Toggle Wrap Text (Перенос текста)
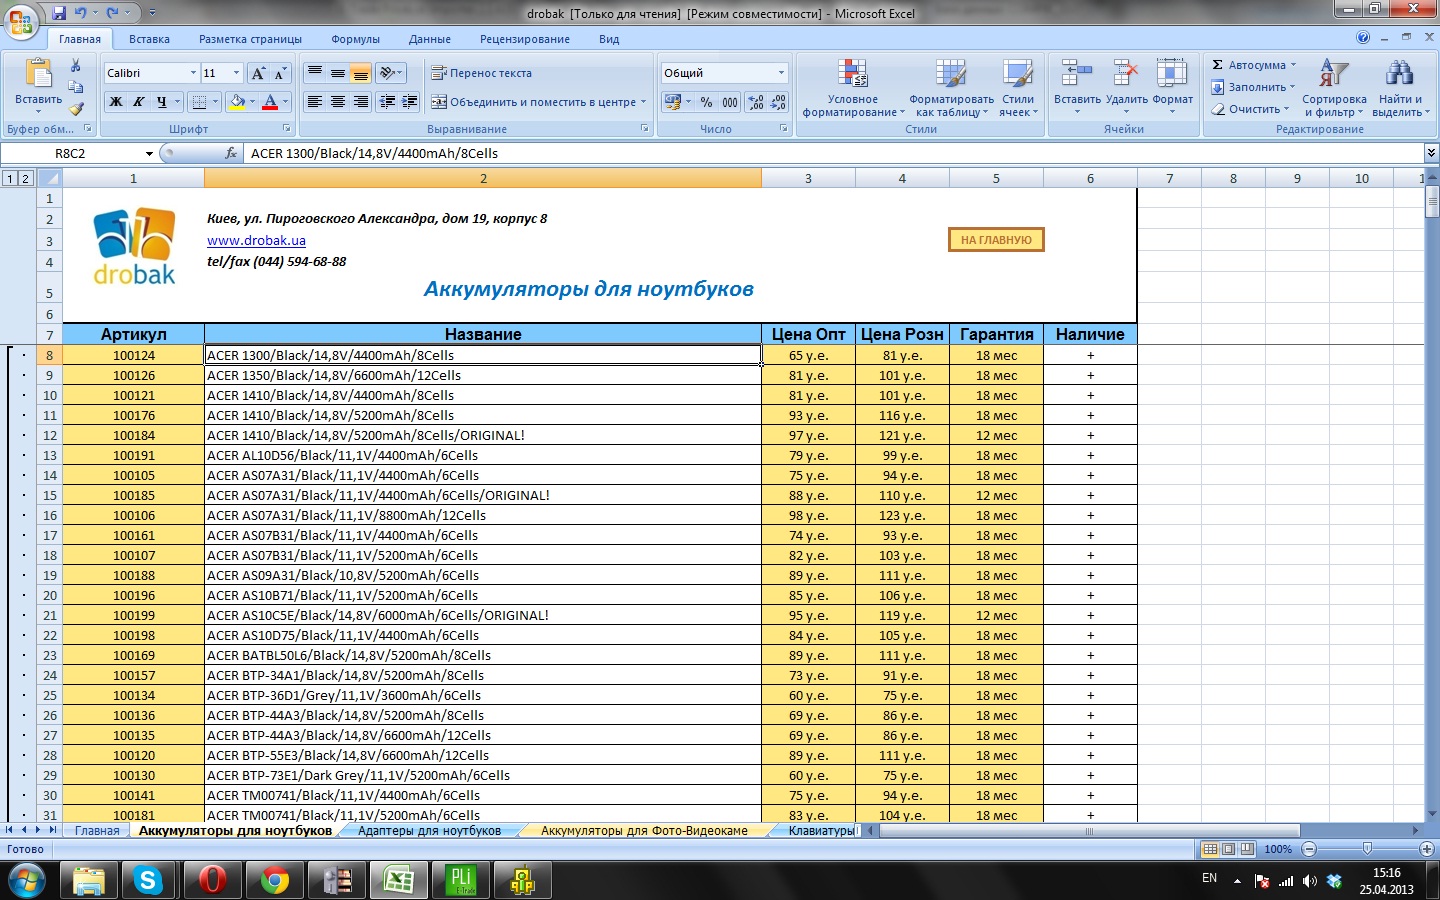 click(482, 73)
